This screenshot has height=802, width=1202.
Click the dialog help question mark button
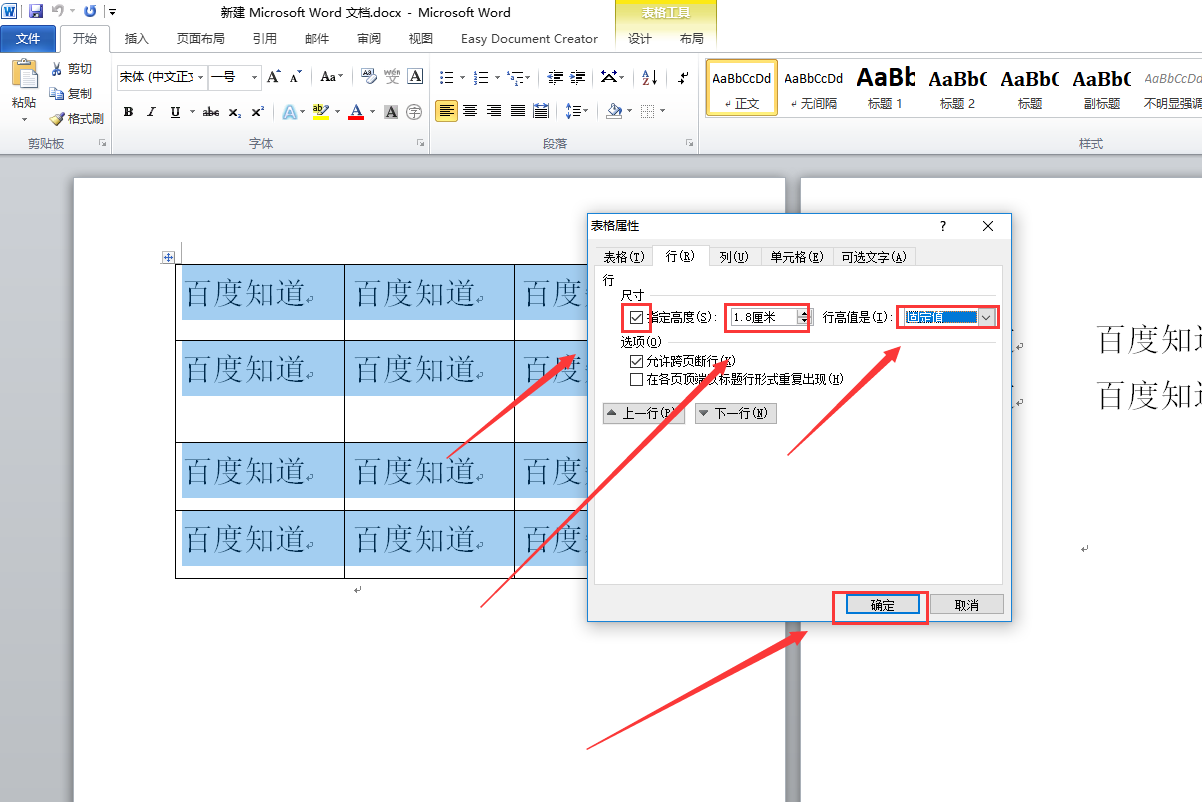point(942,226)
